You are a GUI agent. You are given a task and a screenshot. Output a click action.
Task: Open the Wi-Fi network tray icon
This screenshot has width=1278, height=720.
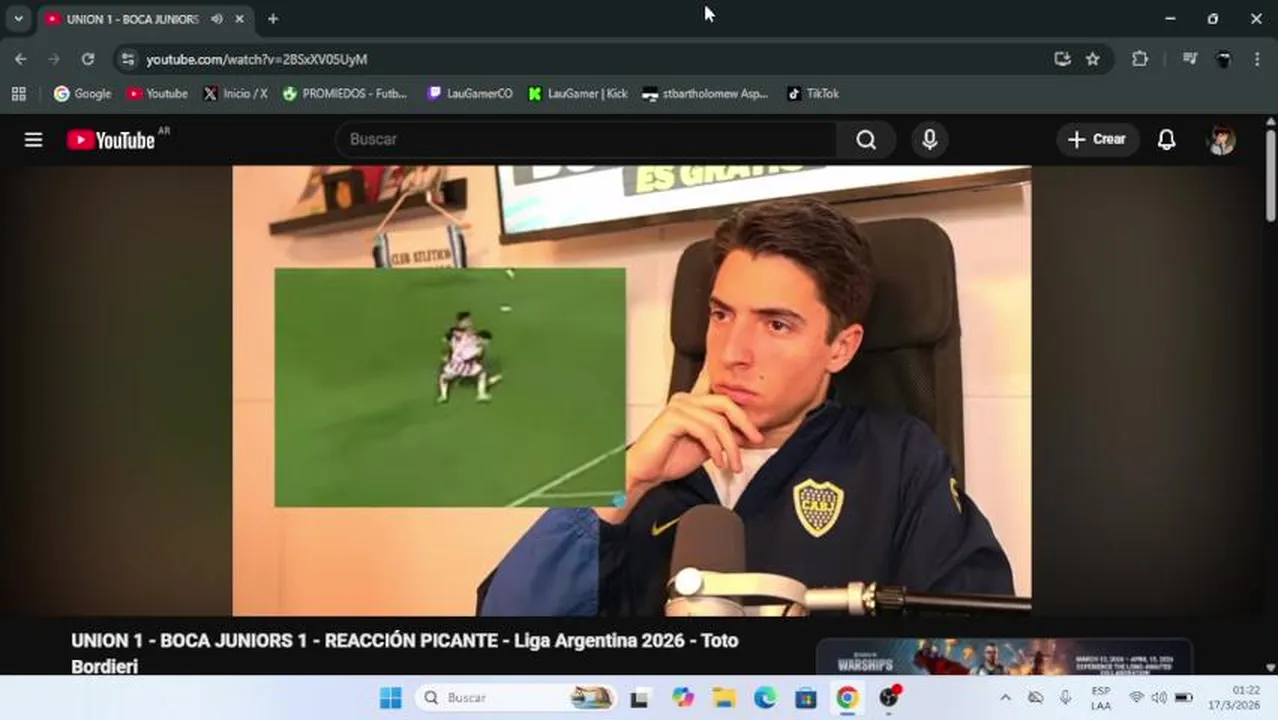[x=1136, y=698]
